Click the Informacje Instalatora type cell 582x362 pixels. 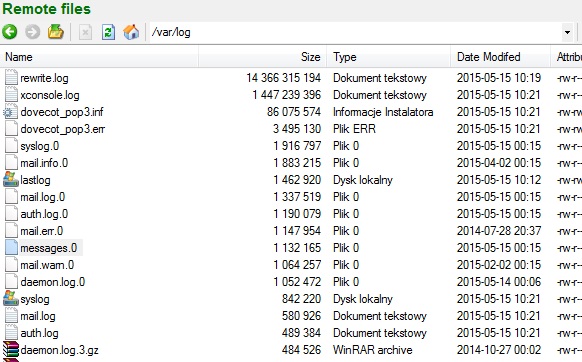383,112
